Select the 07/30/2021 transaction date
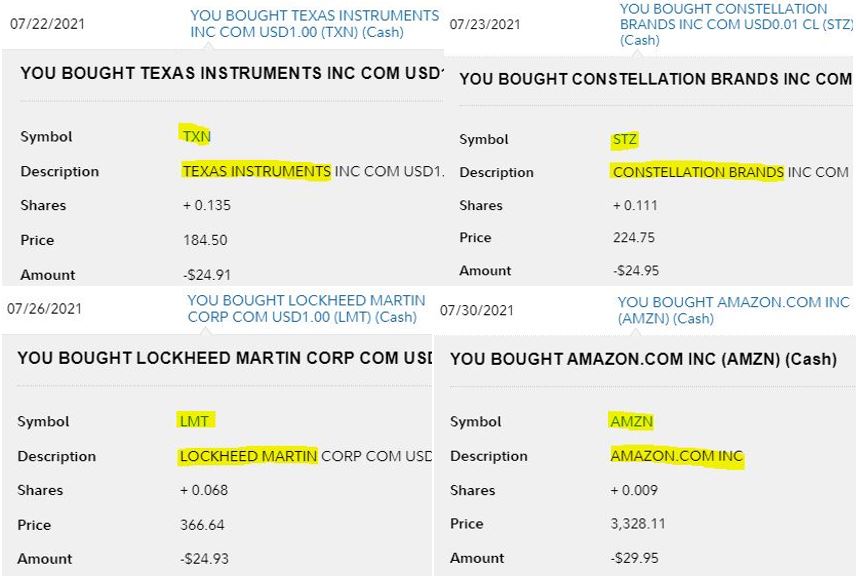This screenshot has width=856, height=578. click(477, 311)
